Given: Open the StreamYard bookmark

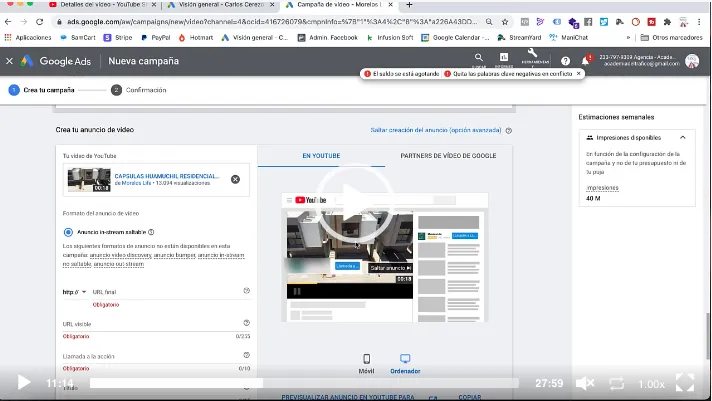Looking at the screenshot, I should 519,38.
